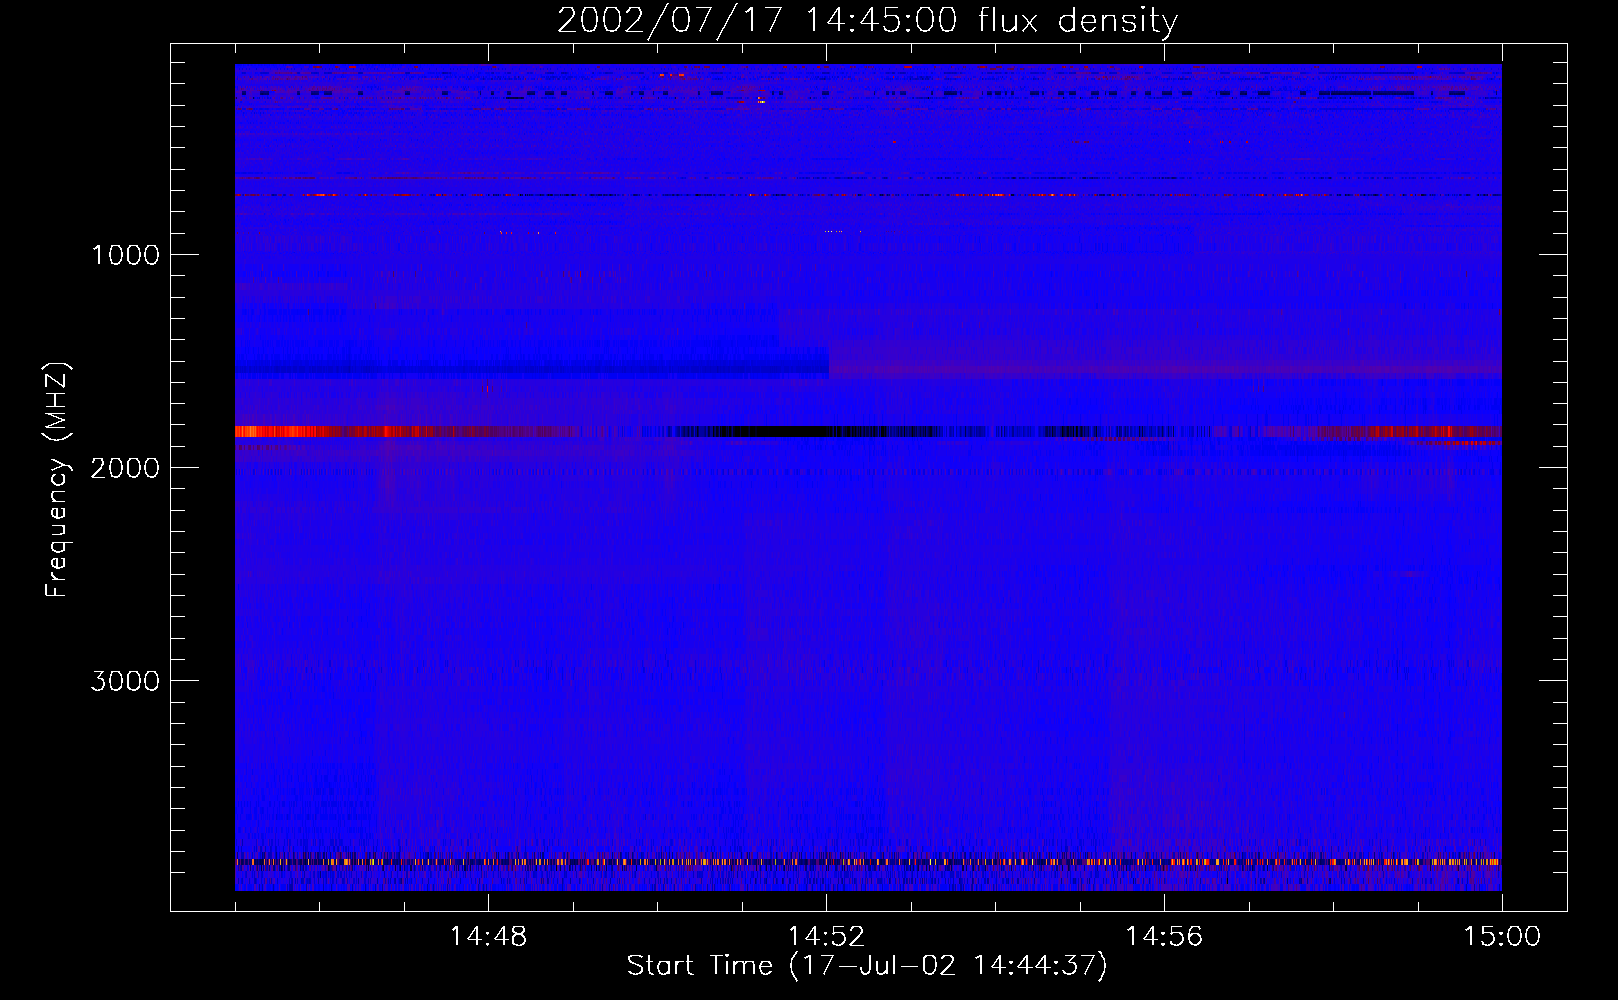Click the 'Start Time (17-Jul-02 14:44:37)' label
This screenshot has width=1618, height=1000.
point(867,966)
